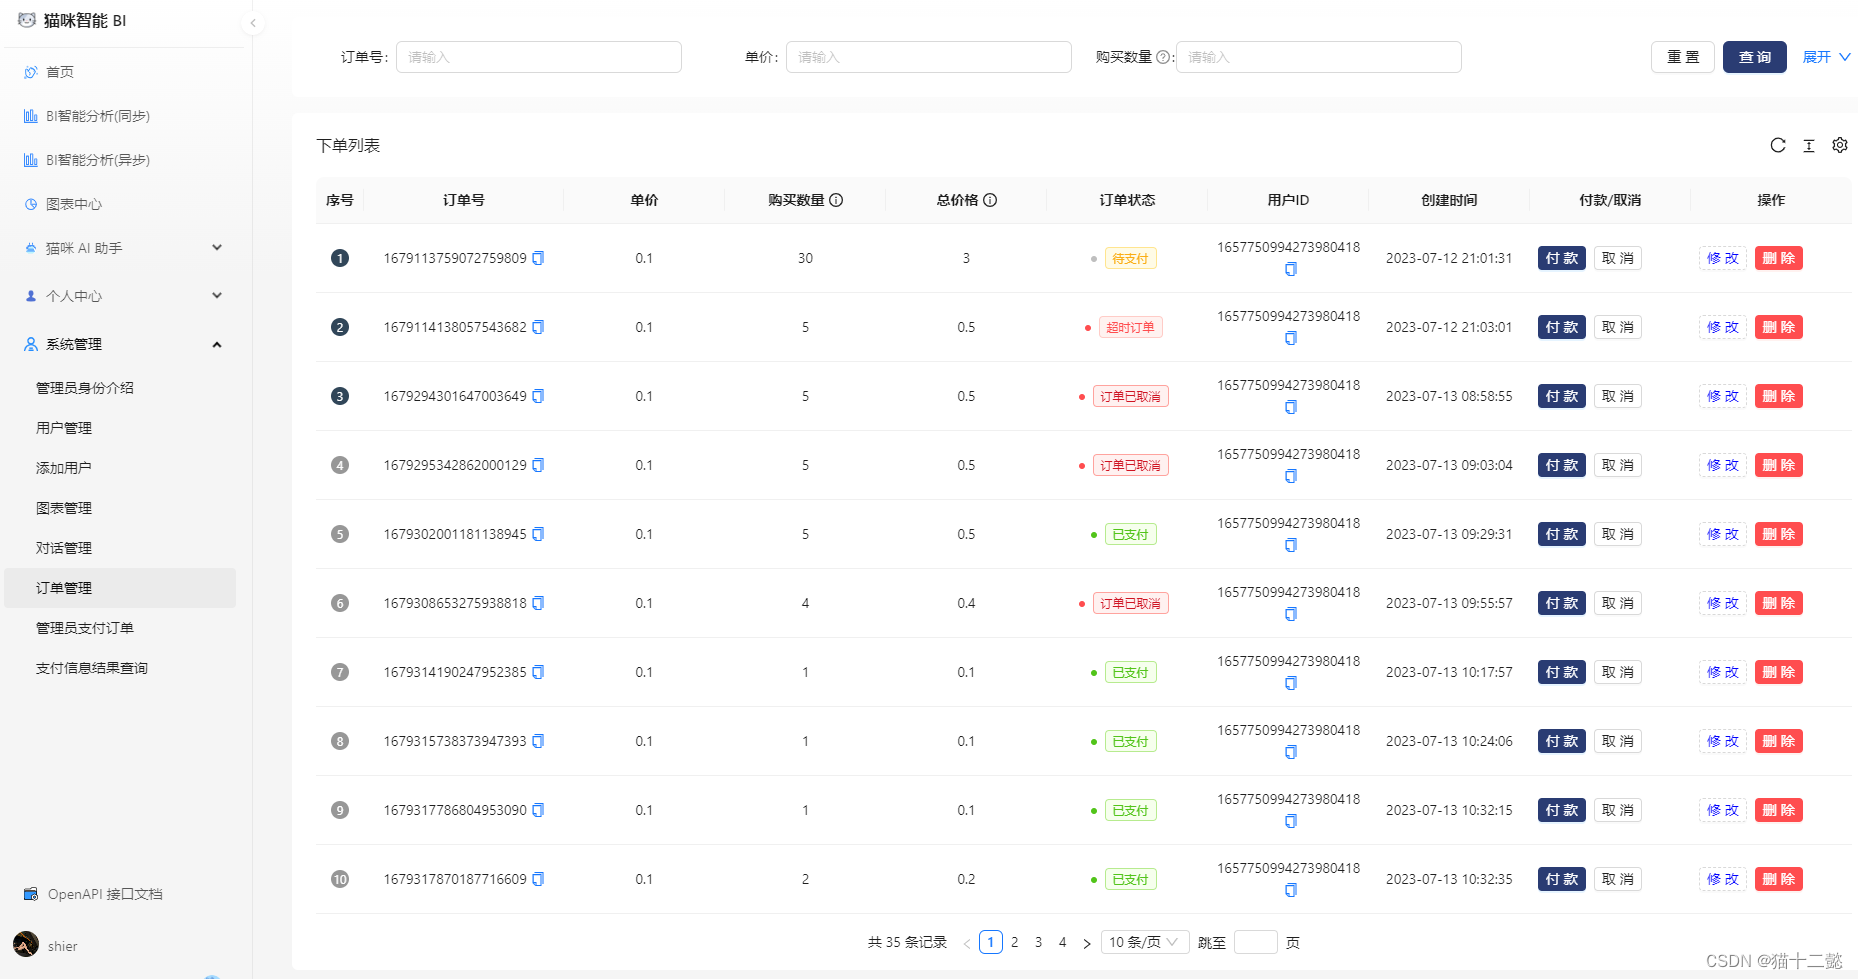Click 修改 for order 1679294301647003649

[1723, 396]
